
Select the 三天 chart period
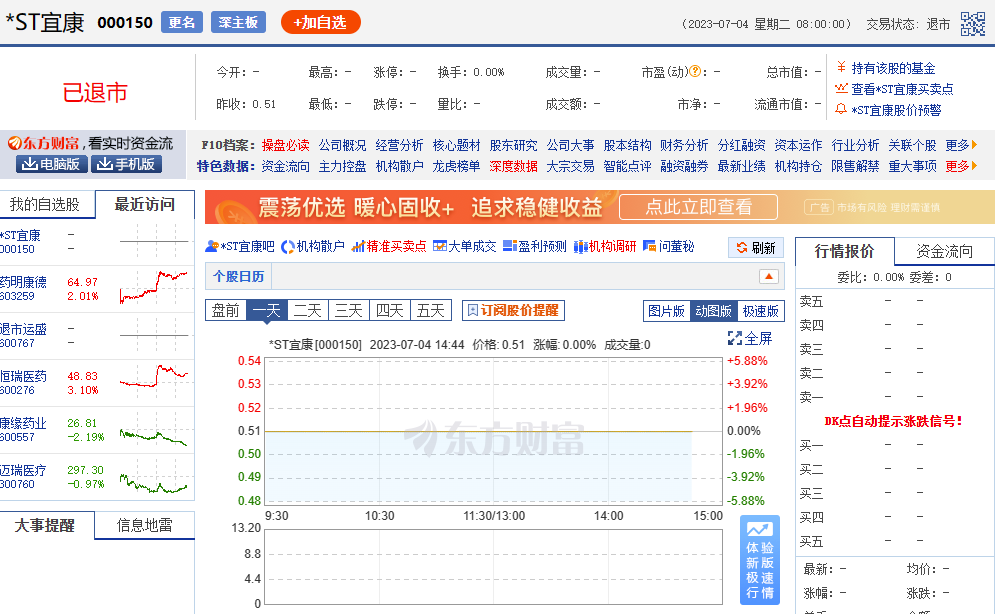click(348, 311)
